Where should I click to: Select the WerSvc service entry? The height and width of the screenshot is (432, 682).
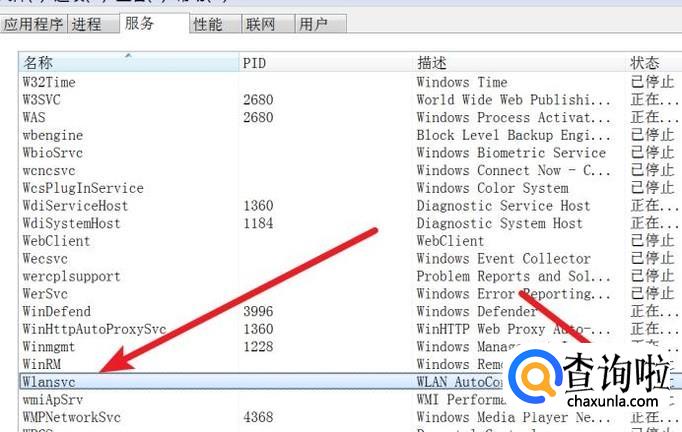tap(45, 294)
